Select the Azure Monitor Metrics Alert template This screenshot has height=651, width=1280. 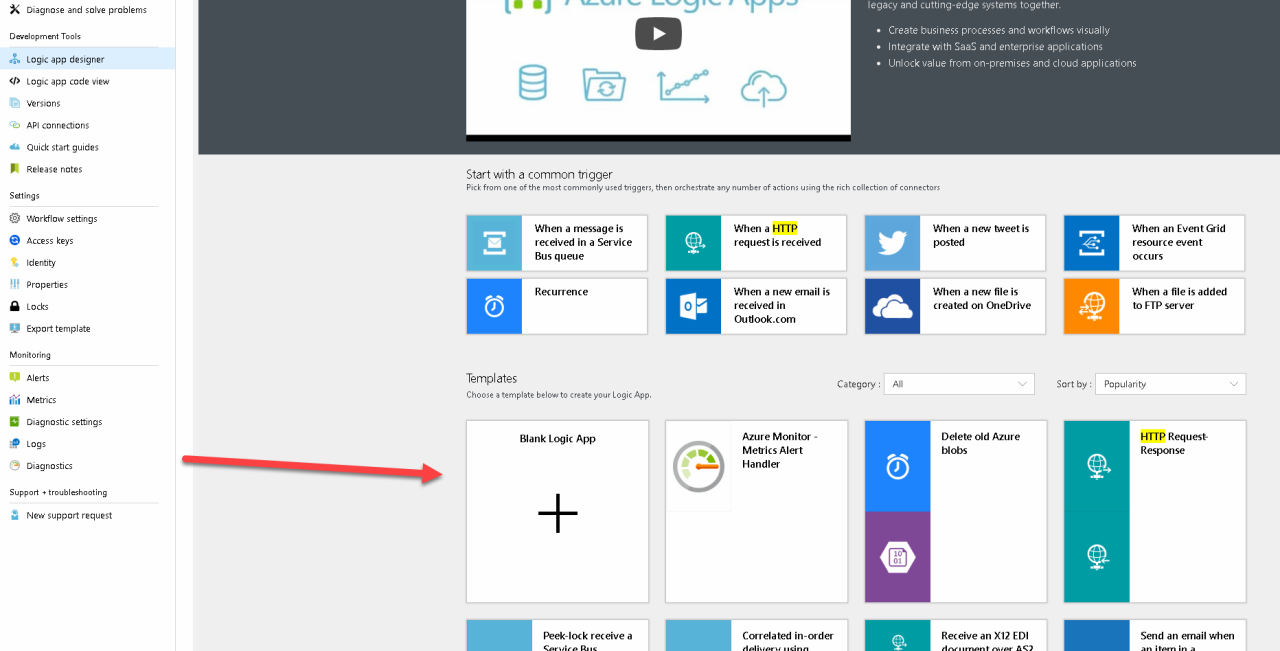coord(756,511)
